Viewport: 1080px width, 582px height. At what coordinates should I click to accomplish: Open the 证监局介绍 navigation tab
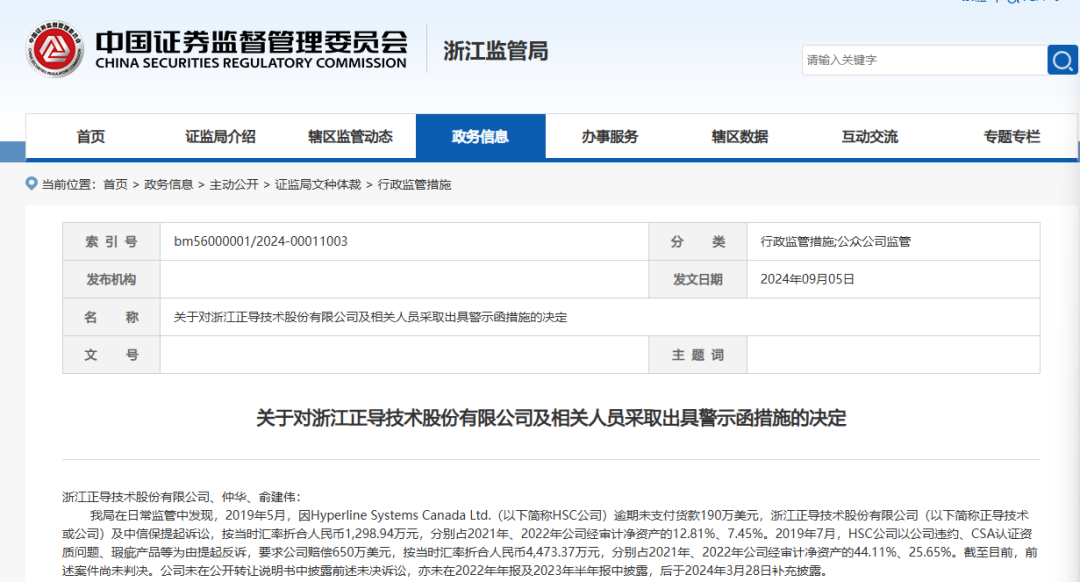[x=220, y=136]
